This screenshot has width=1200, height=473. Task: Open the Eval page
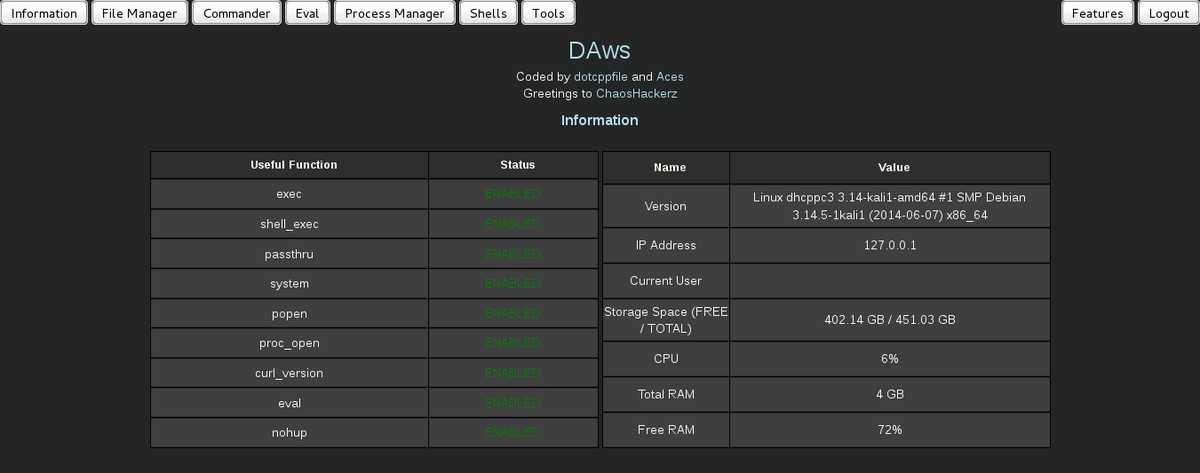307,13
